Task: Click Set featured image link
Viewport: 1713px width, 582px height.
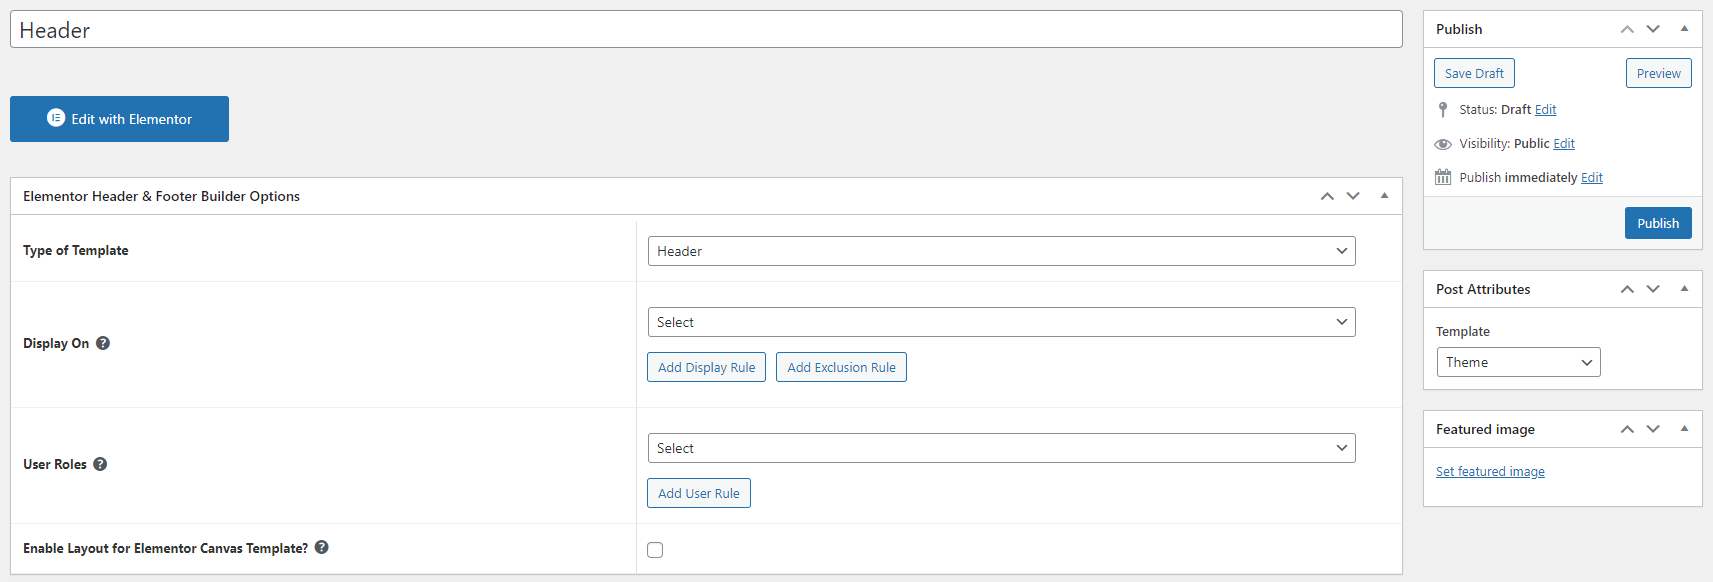Action: (1490, 472)
